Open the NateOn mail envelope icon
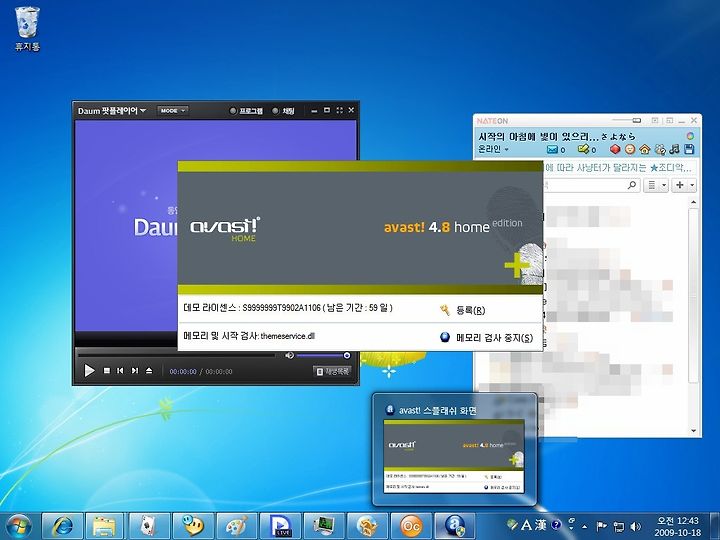This screenshot has width=720, height=540. pyautogui.click(x=552, y=149)
